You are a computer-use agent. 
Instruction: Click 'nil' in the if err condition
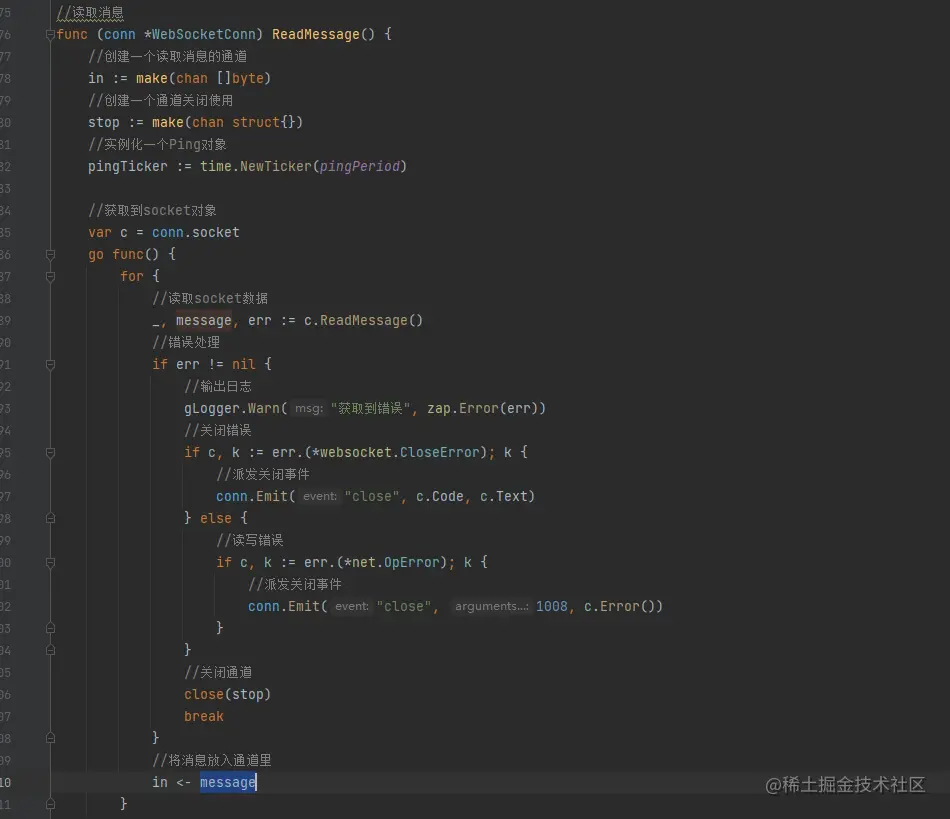244,365
